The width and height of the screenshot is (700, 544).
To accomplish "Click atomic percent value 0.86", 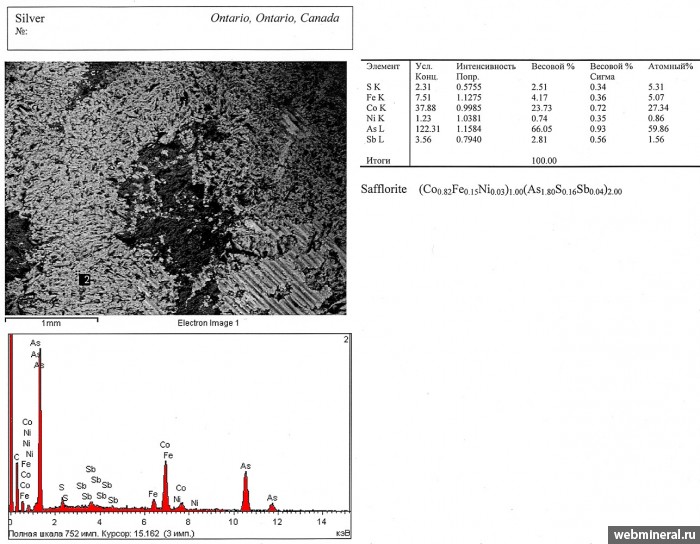I will [656, 118].
